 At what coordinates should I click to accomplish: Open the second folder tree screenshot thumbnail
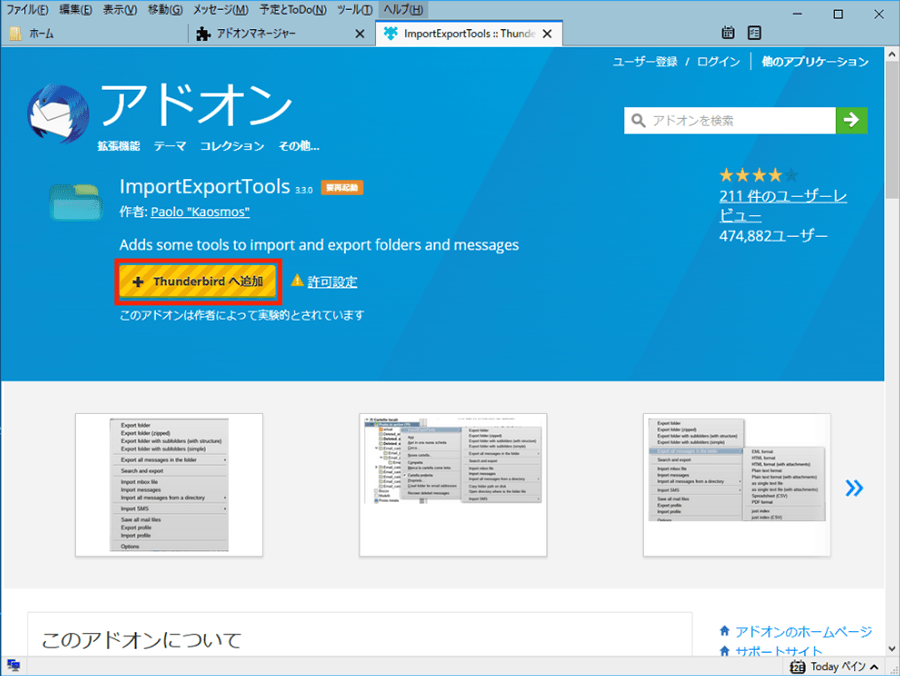click(x=453, y=485)
